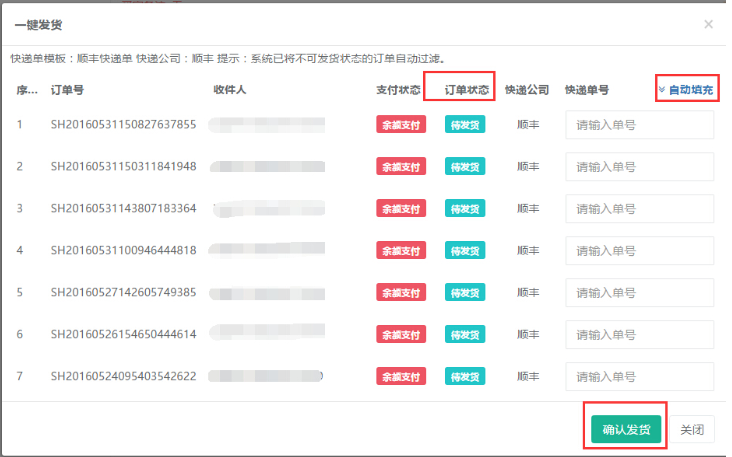Close the 一键发货 dialog with the X
Image resolution: width=732 pixels, height=457 pixels.
click(x=708, y=24)
